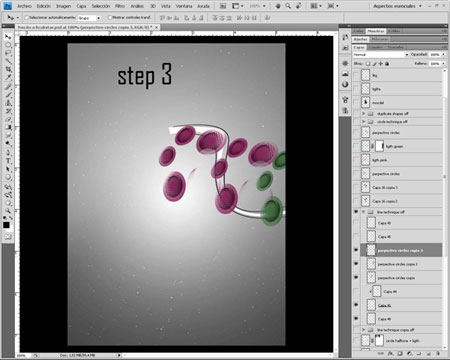Show the model layer
The height and width of the screenshot is (360, 450).
click(356, 102)
